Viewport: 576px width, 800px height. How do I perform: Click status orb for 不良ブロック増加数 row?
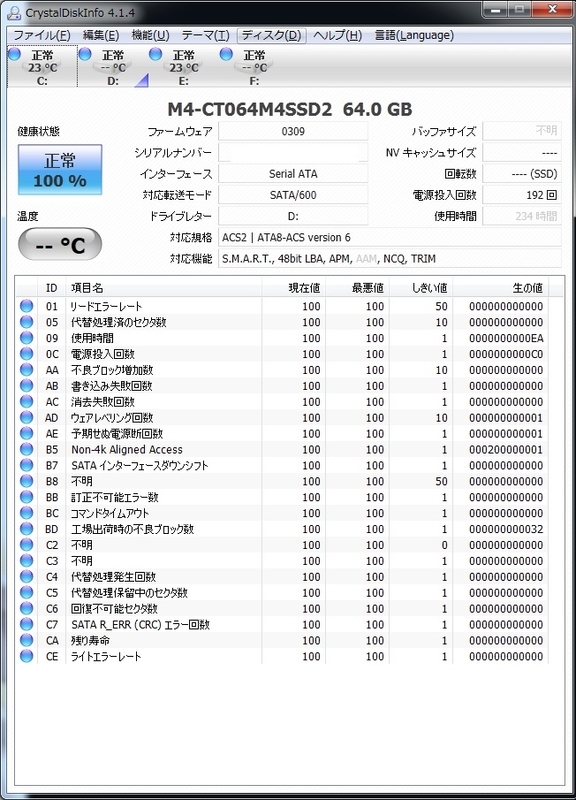click(x=27, y=370)
